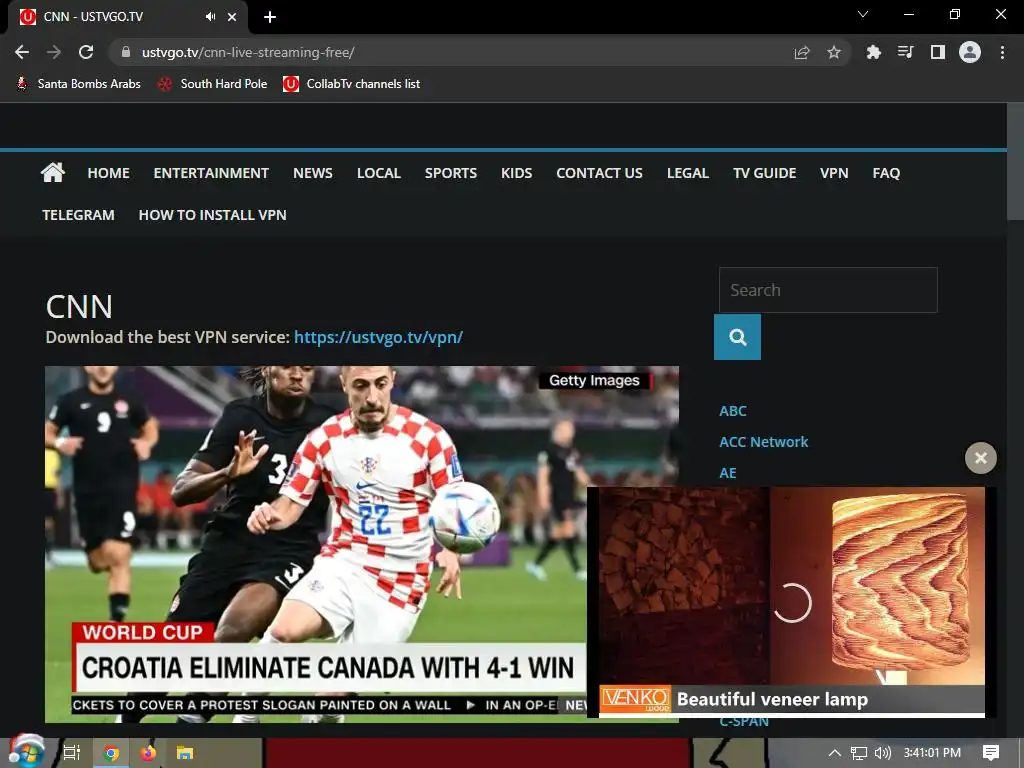
Task: Open the HOME menu item
Action: tap(108, 173)
